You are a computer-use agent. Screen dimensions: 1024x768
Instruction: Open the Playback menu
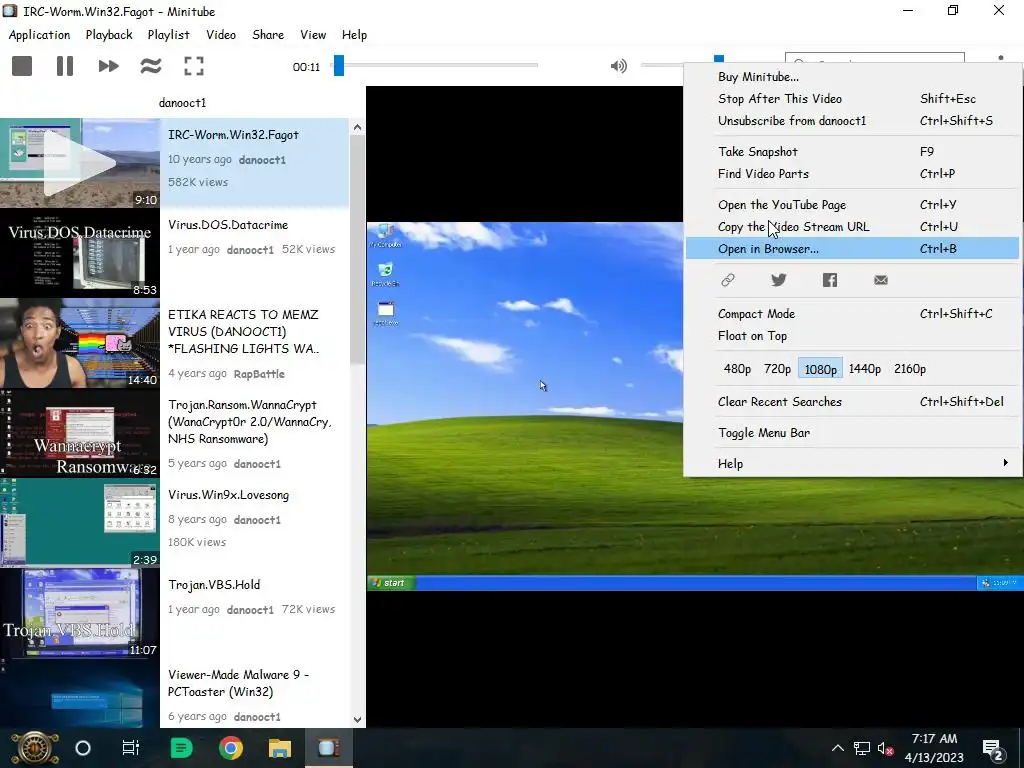(109, 35)
